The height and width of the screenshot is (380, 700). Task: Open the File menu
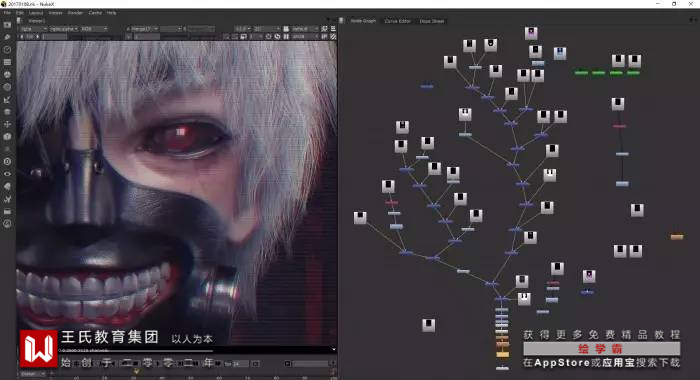coord(7,13)
